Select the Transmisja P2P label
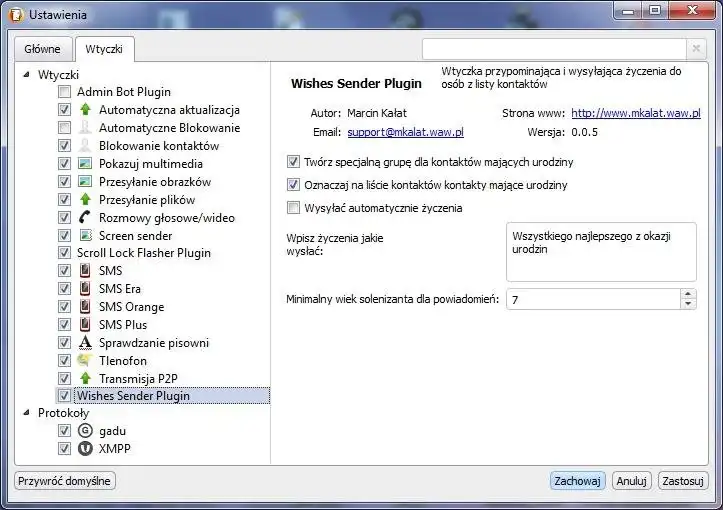Image resolution: width=723 pixels, height=510 pixels. point(138,379)
